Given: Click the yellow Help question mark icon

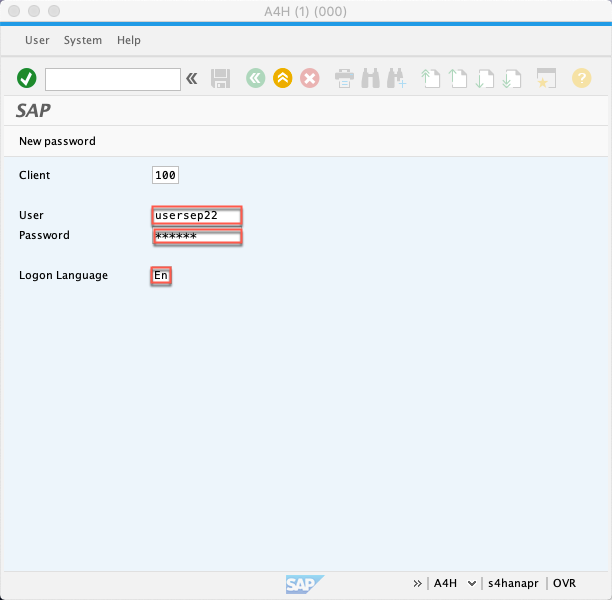Looking at the screenshot, I should click(581, 78).
